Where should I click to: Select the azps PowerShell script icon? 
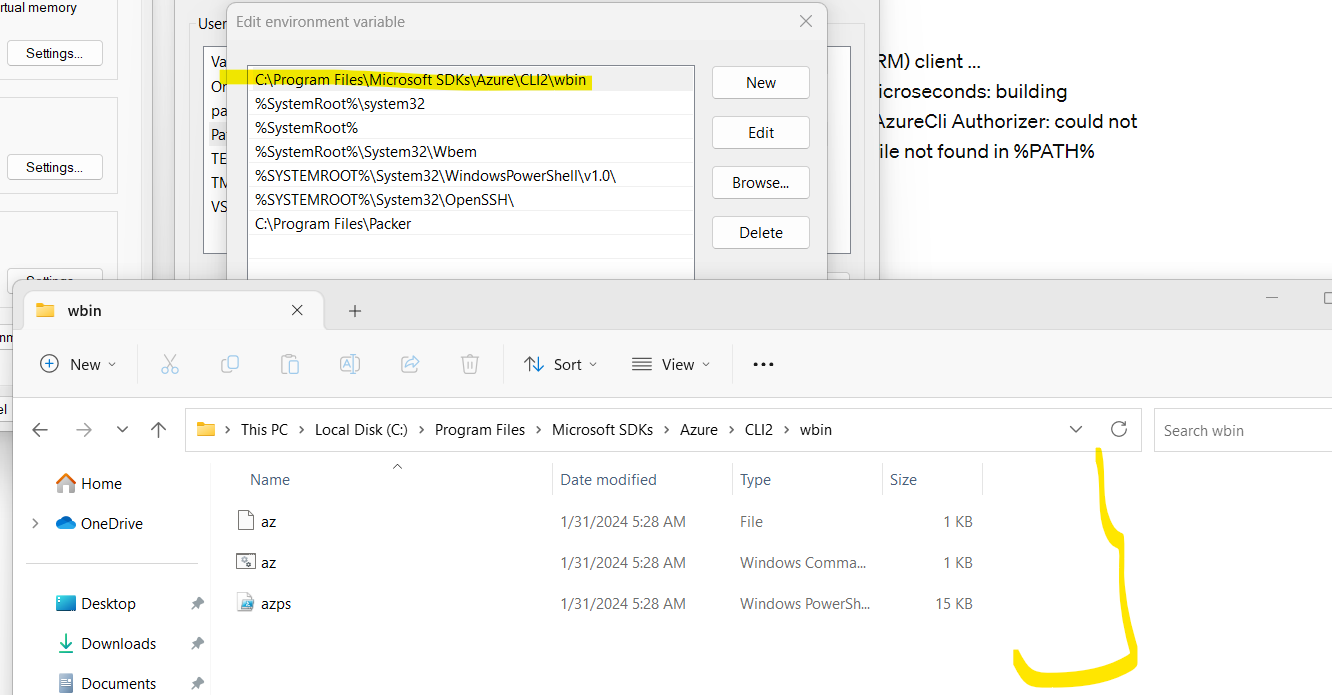click(246, 602)
